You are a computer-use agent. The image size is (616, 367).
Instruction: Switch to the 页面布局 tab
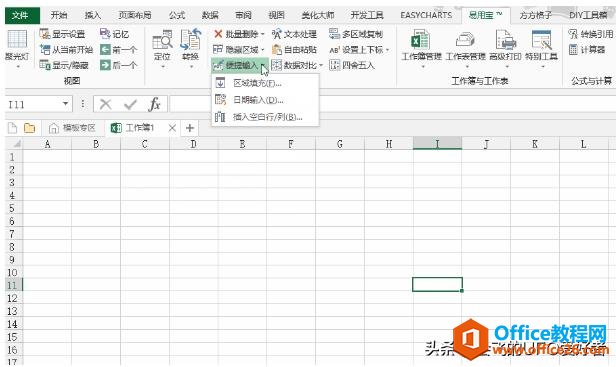click(135, 15)
